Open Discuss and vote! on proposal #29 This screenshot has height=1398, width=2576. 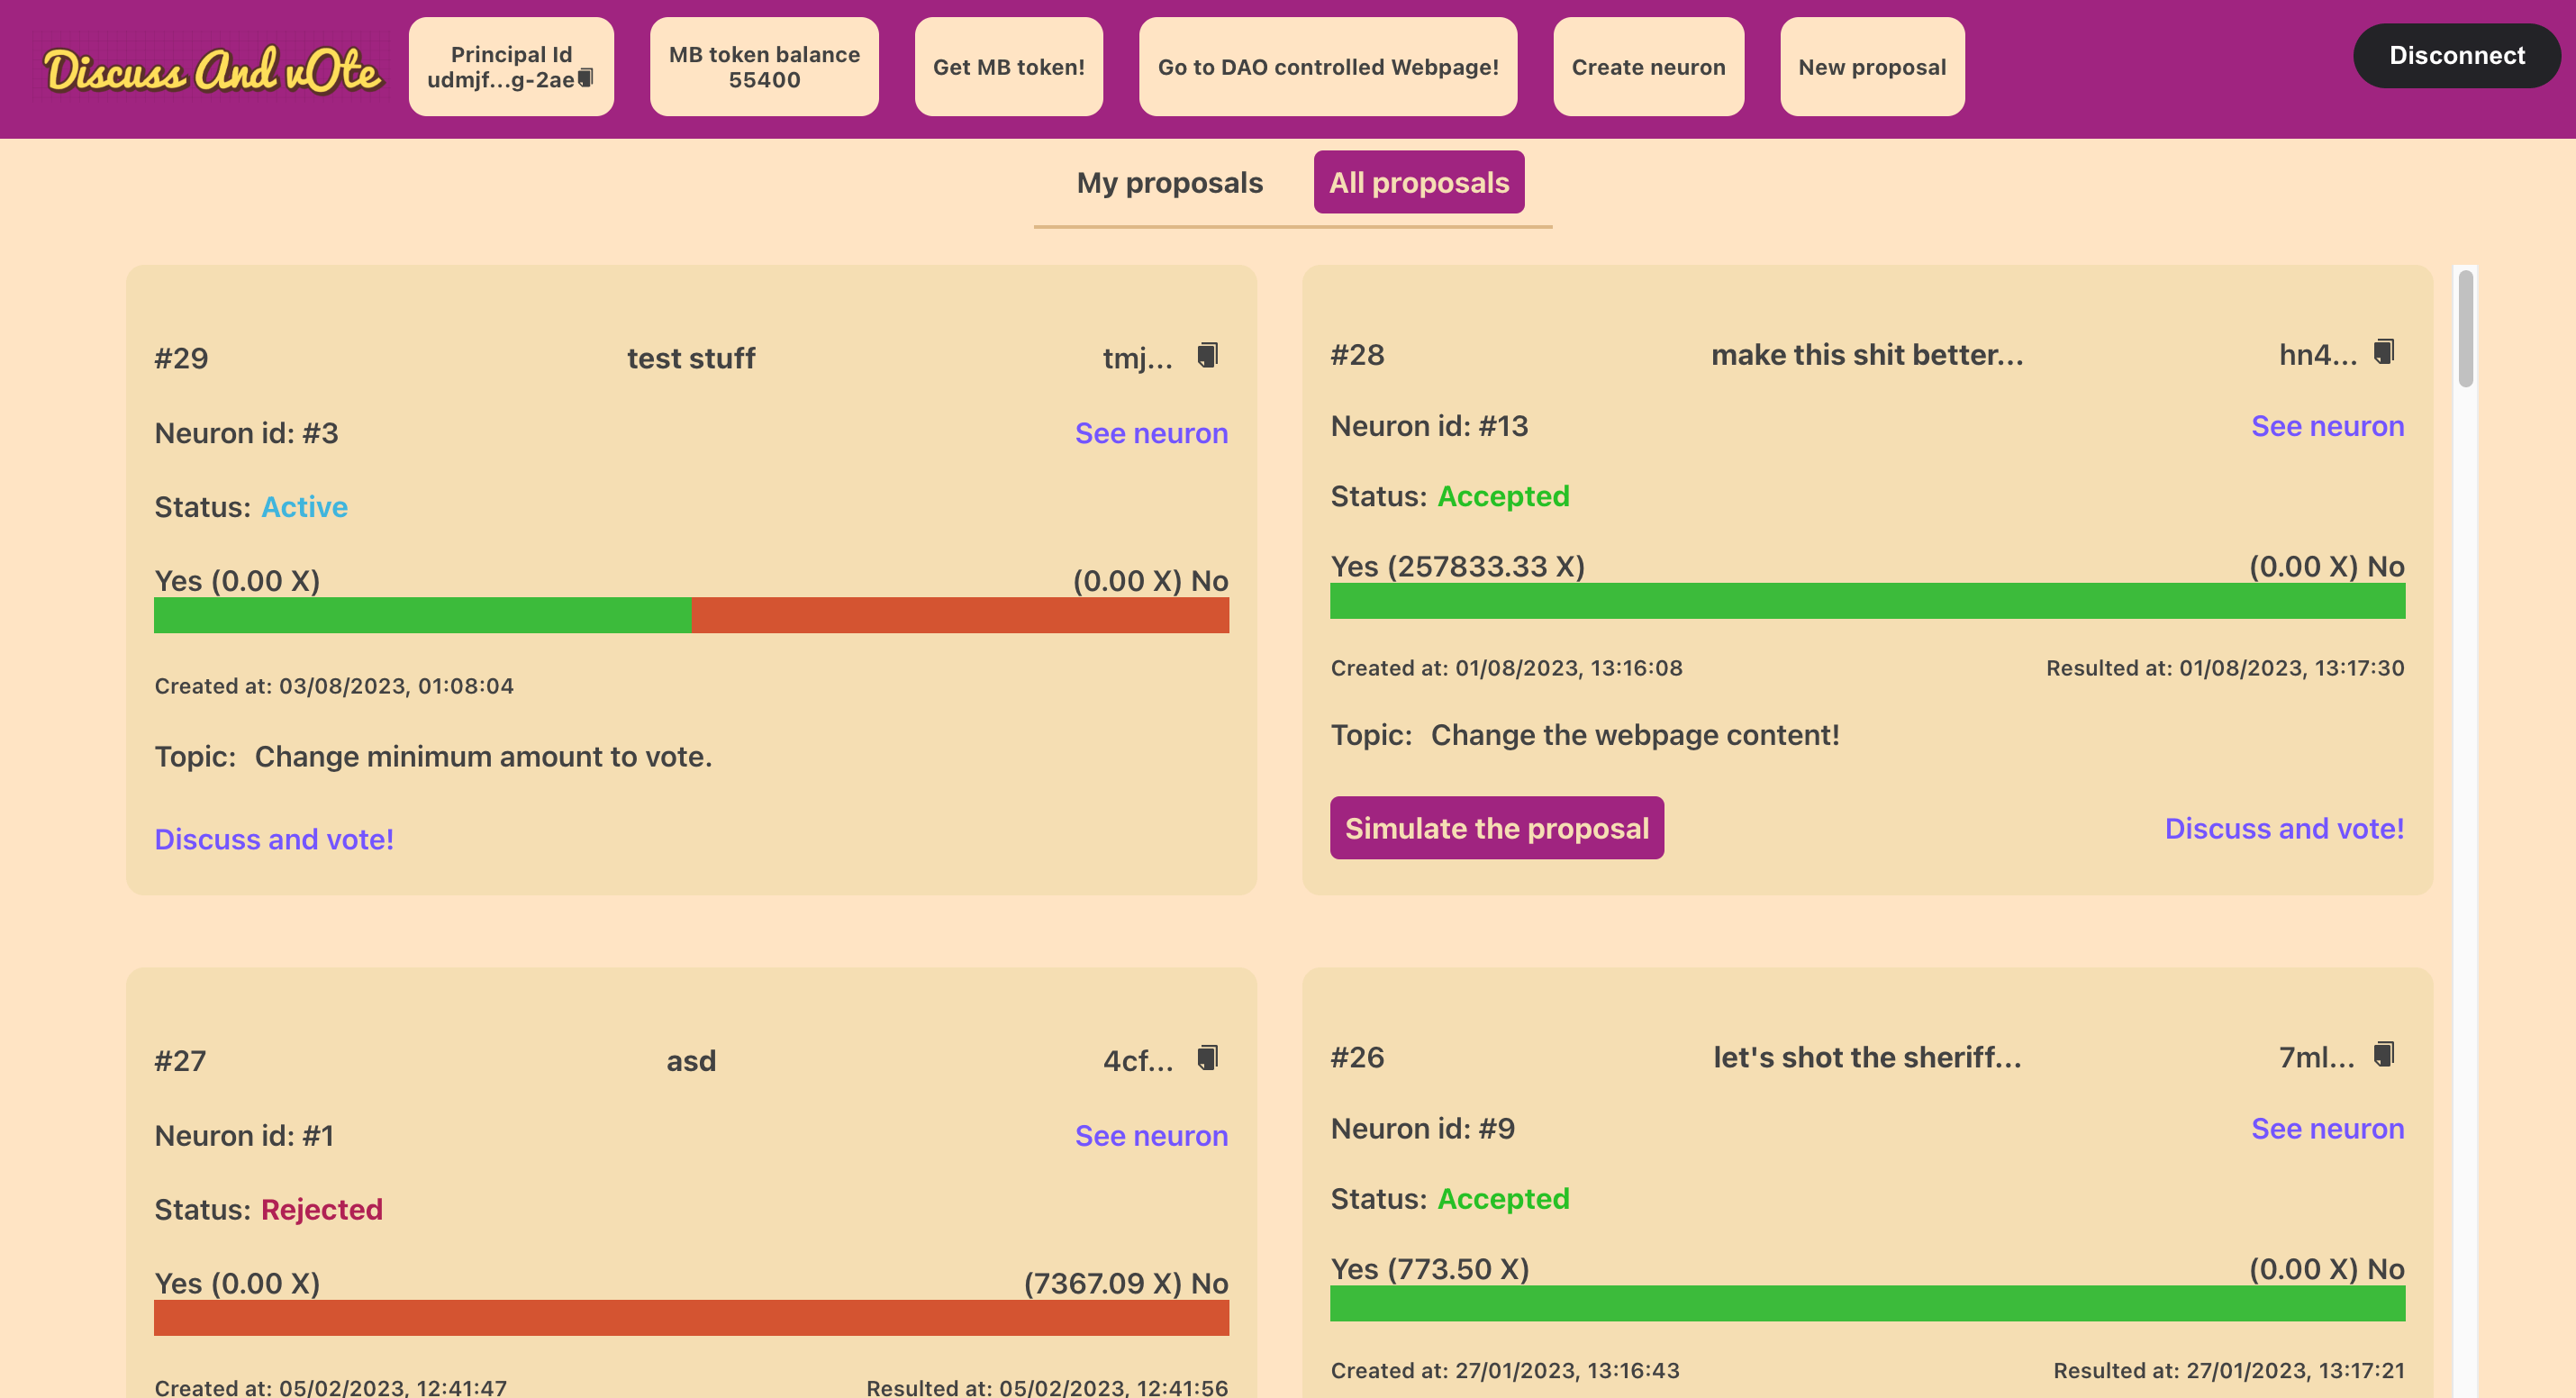[x=274, y=839]
